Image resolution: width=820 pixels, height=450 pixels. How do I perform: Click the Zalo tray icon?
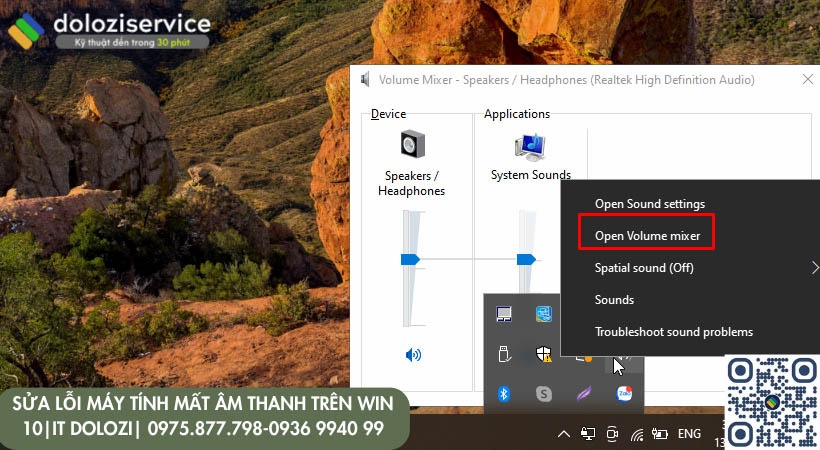click(x=624, y=394)
